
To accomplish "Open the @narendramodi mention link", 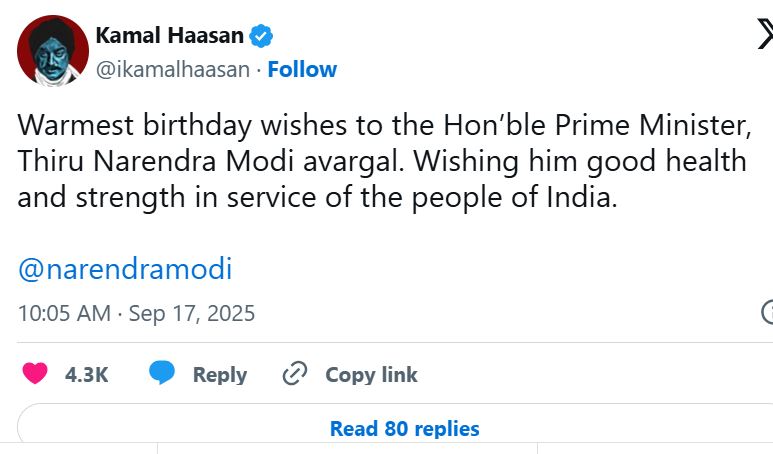I will (x=125, y=269).
